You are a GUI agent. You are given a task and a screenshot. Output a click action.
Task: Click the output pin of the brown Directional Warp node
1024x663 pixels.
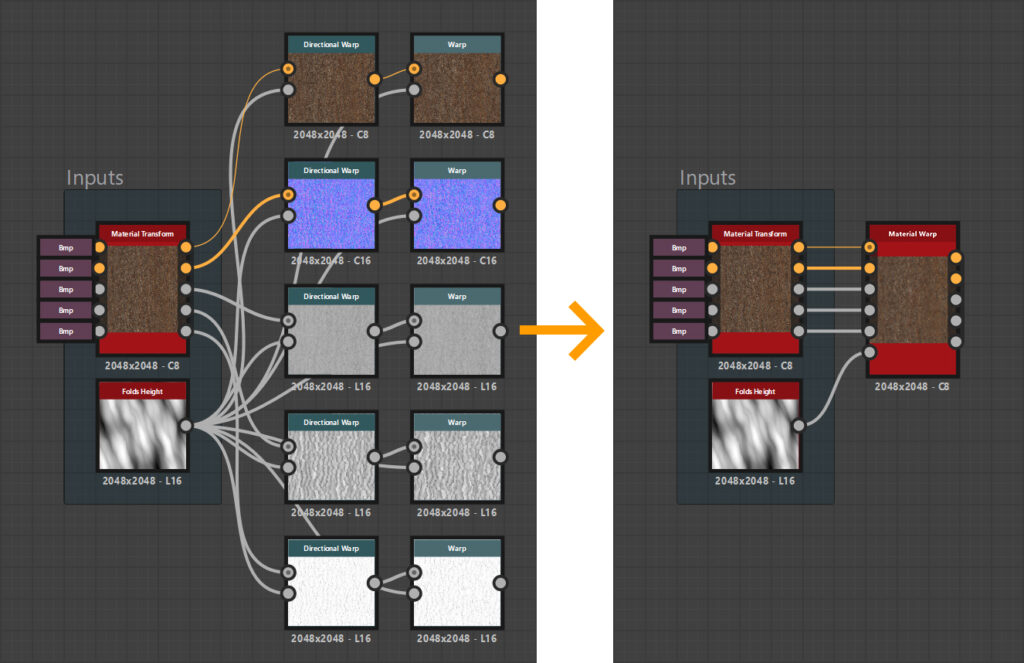(x=374, y=79)
